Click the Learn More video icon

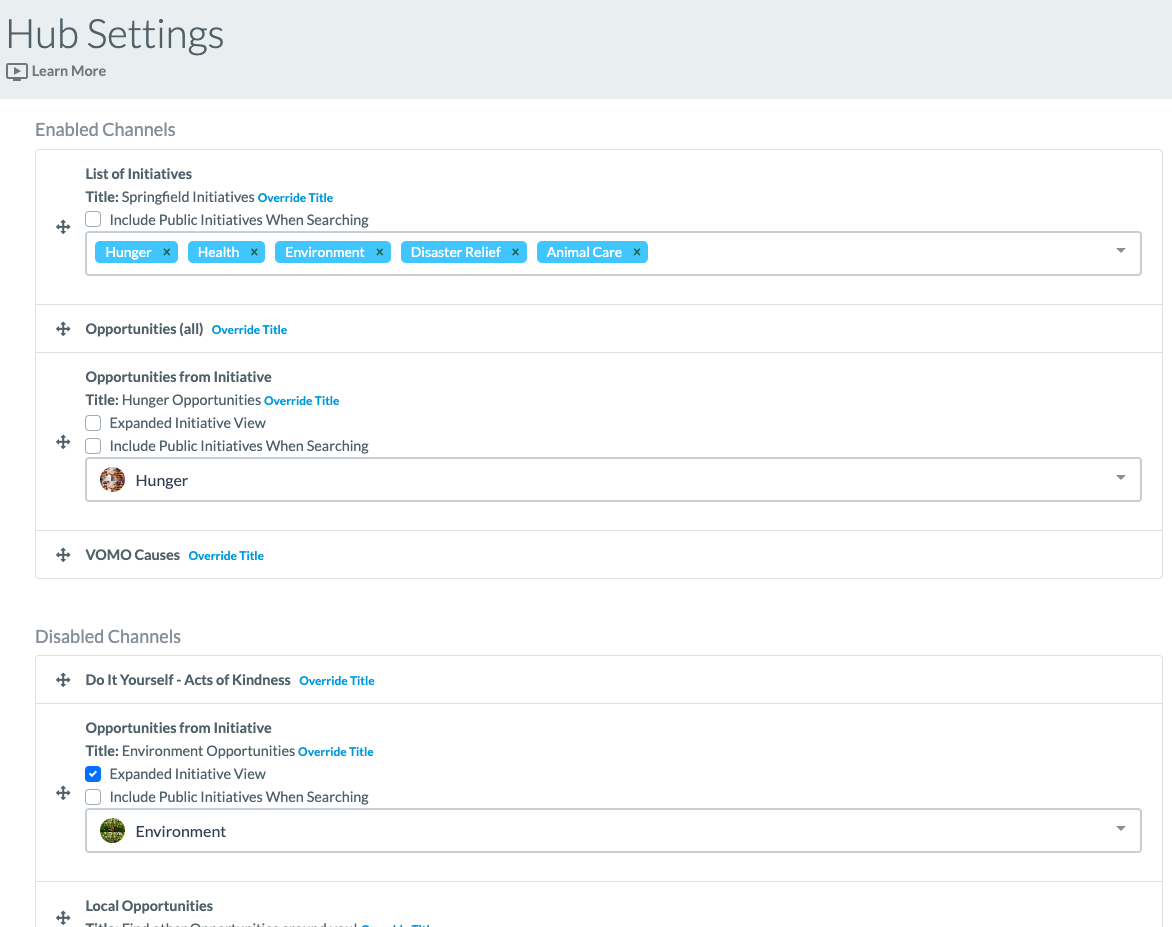[x=16, y=72]
